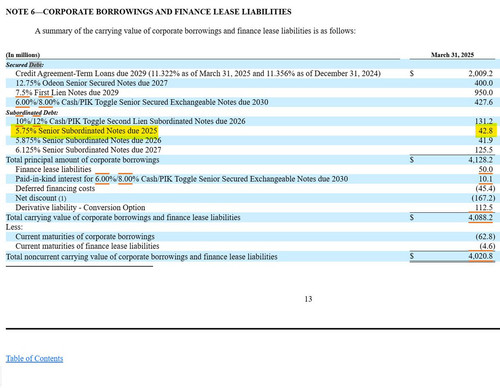Screen dimensions: 500x388
Task: Select Derivative liability - Conversion Option label
Action: coord(80,208)
